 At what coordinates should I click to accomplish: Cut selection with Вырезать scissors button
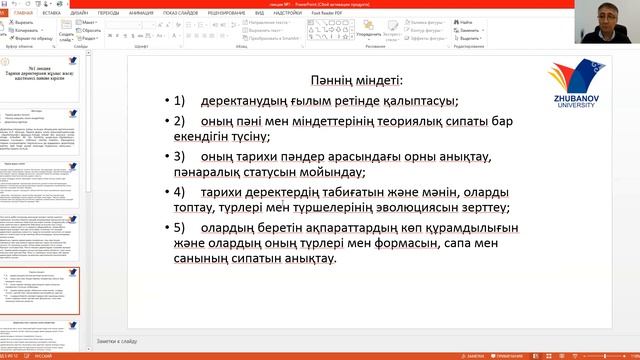click(x=21, y=22)
